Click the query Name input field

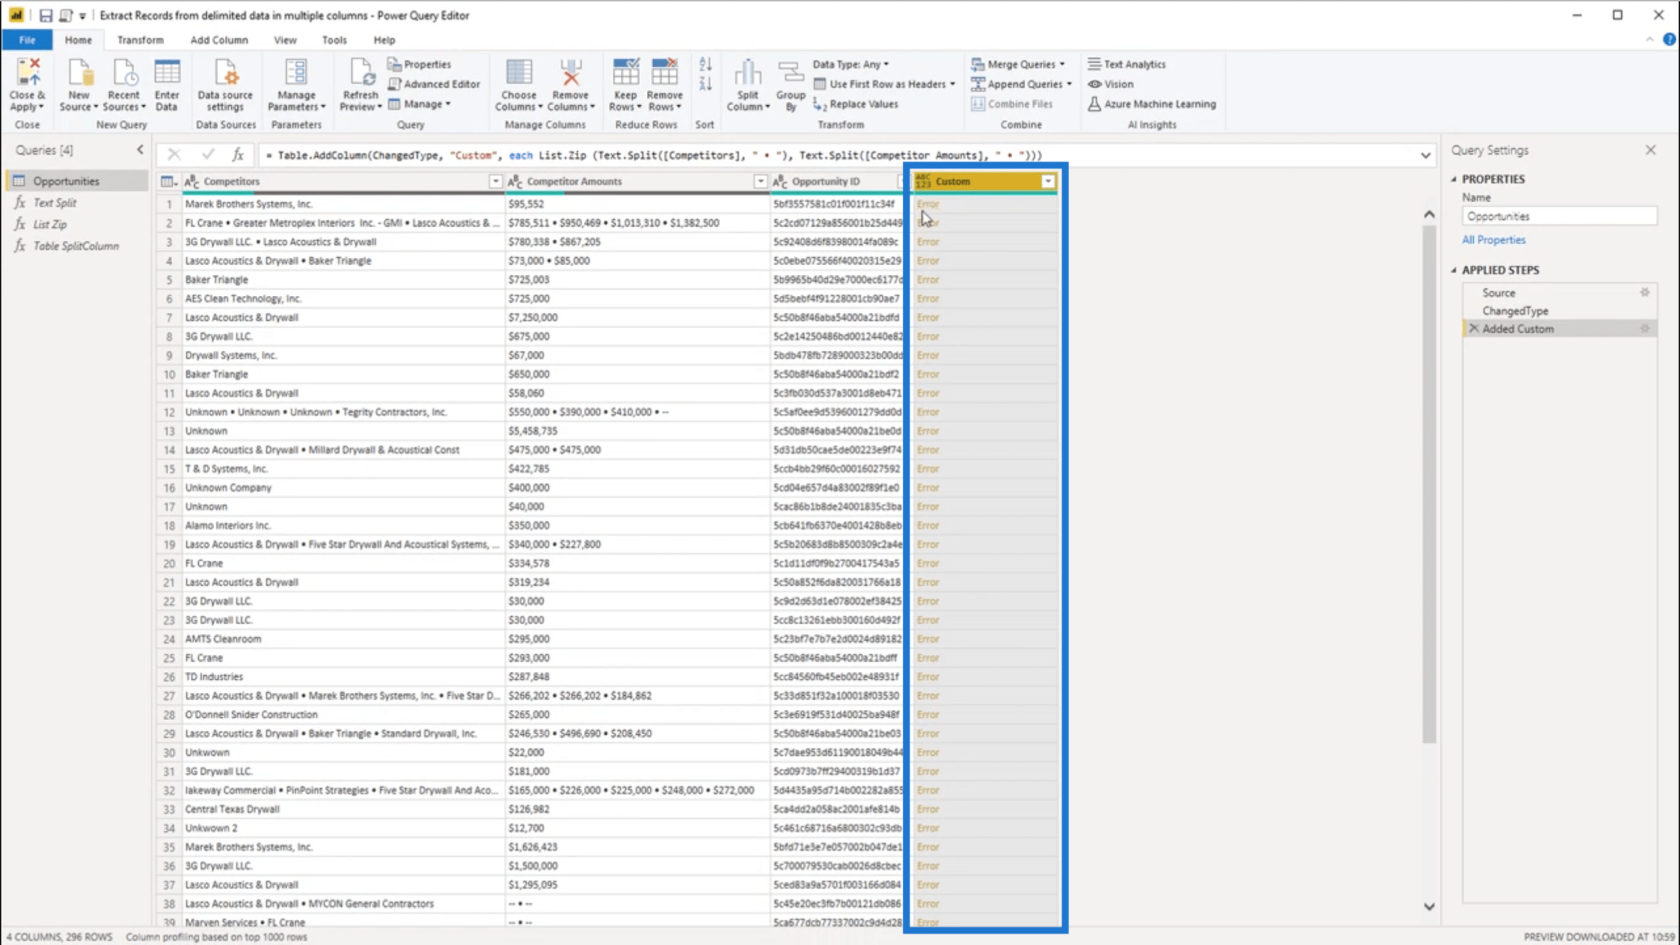pyautogui.click(x=1559, y=216)
